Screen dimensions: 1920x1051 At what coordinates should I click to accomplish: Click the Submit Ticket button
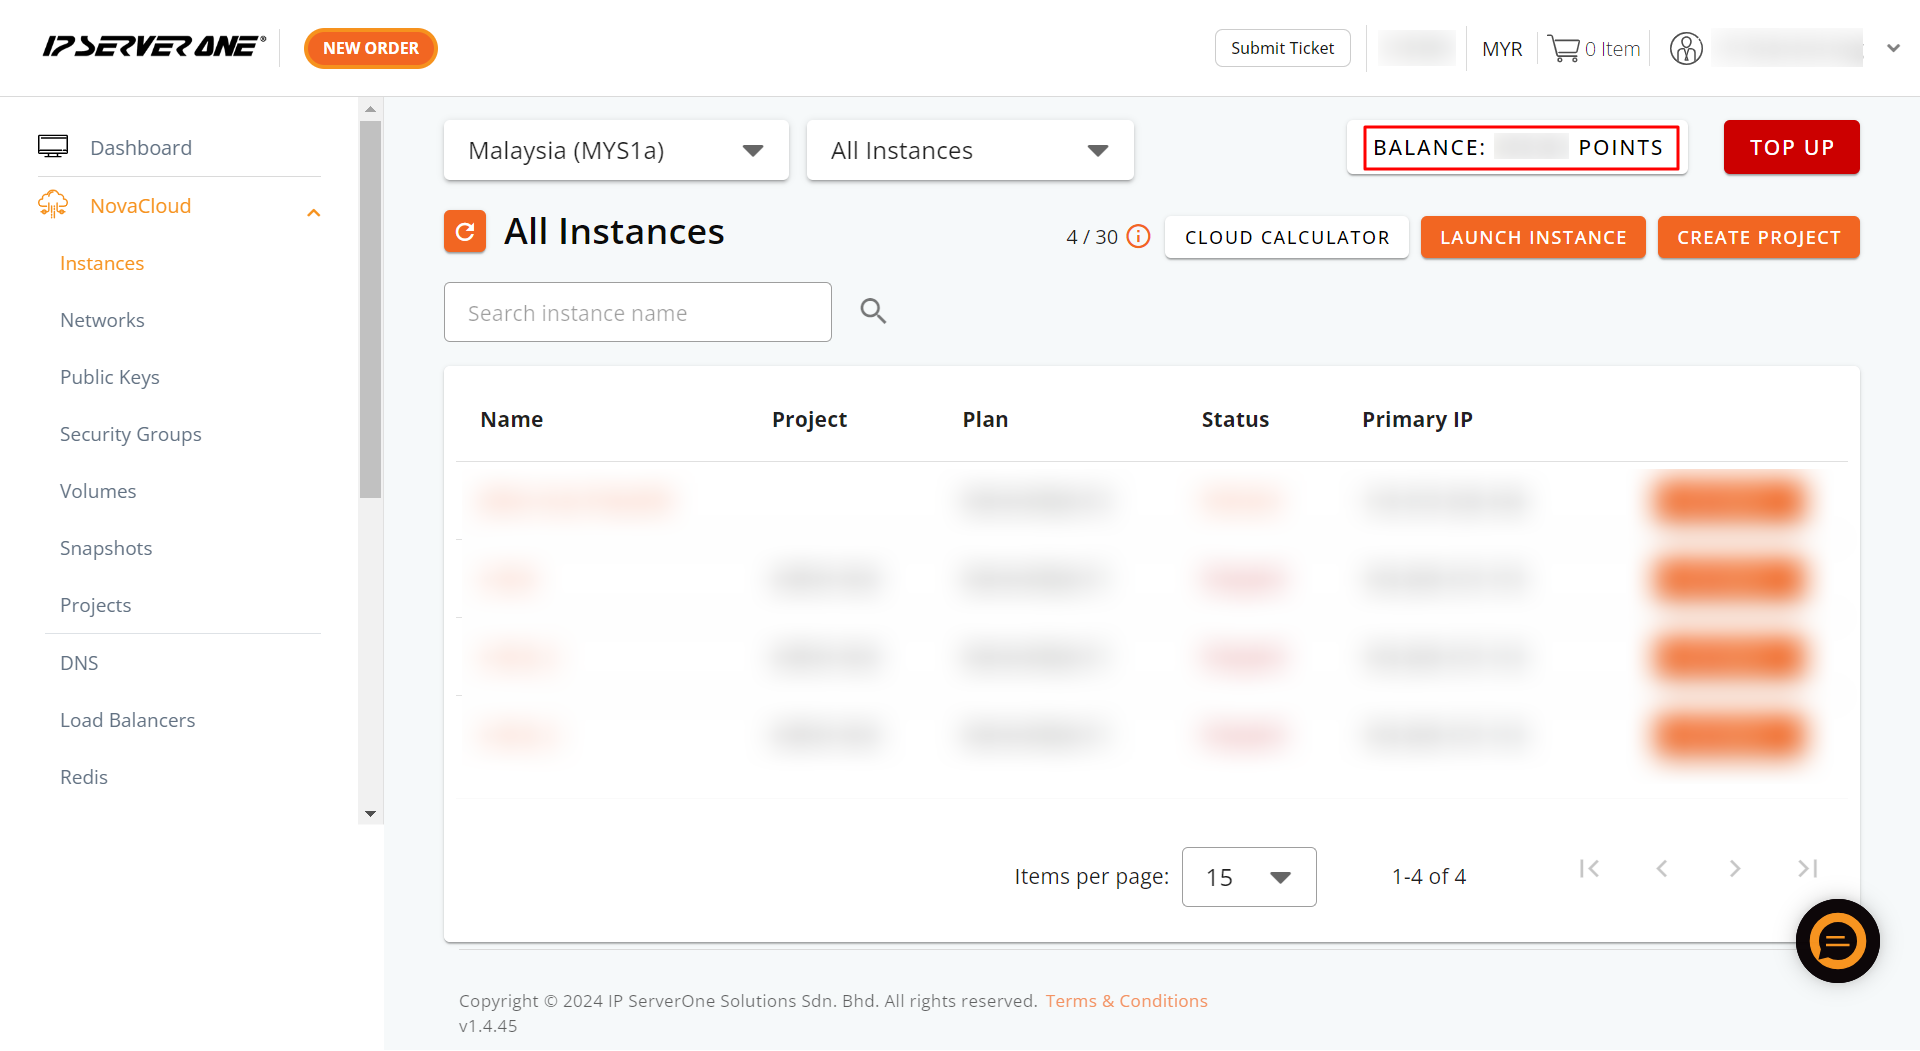click(1282, 48)
